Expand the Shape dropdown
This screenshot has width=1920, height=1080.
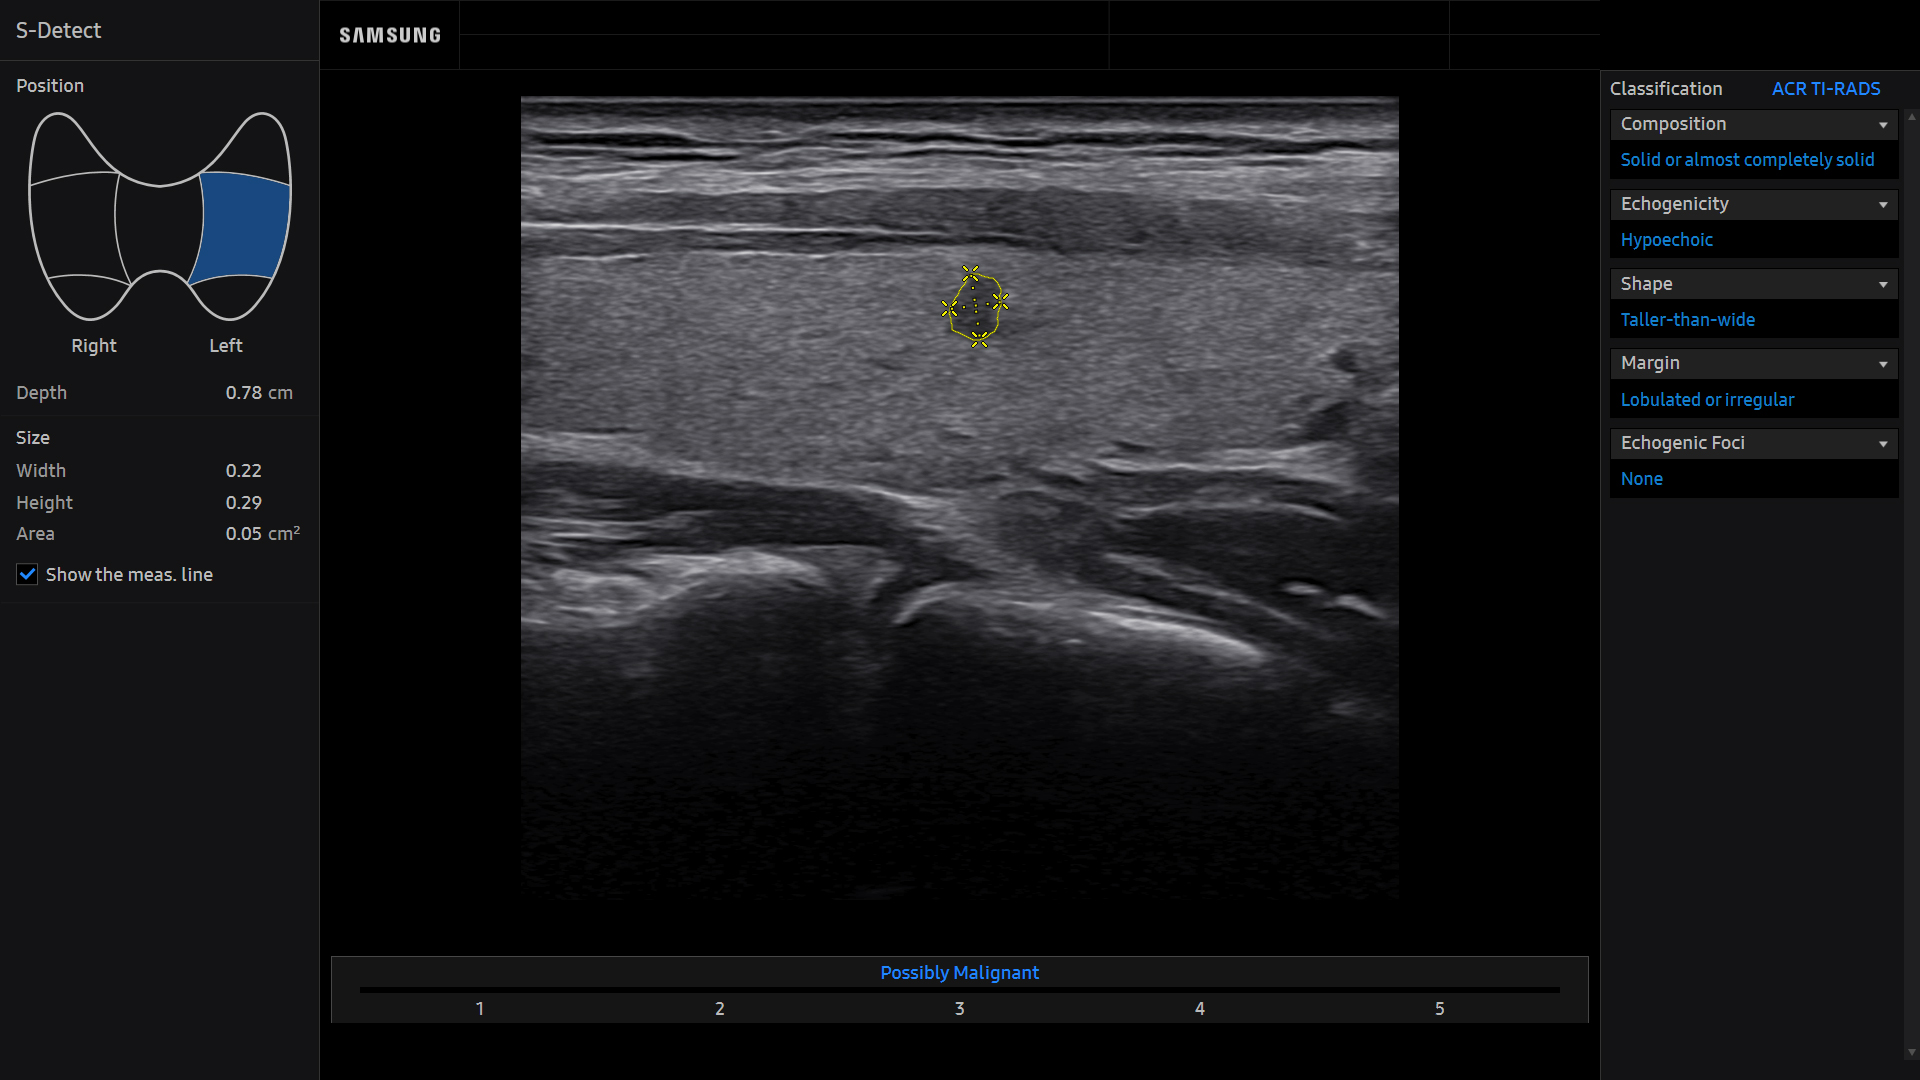1754,284
